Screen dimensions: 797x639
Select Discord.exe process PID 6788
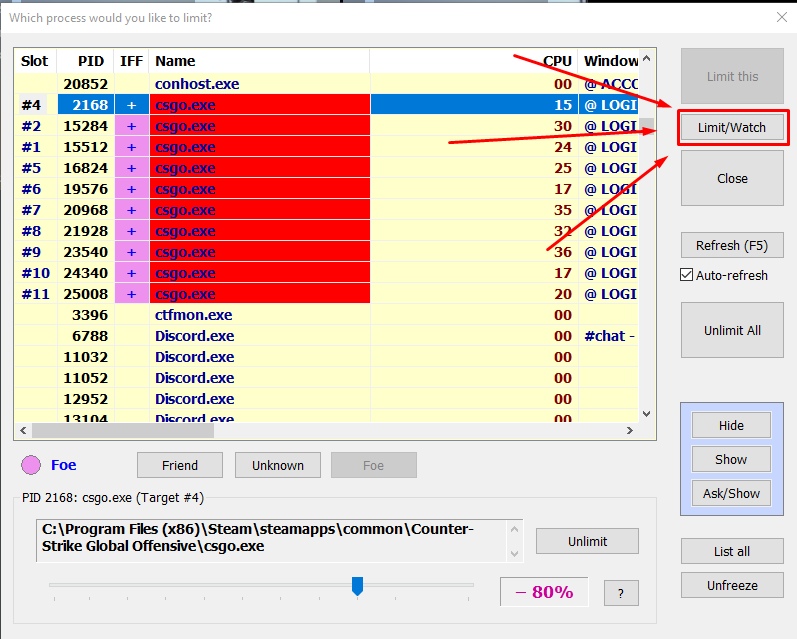[326, 336]
